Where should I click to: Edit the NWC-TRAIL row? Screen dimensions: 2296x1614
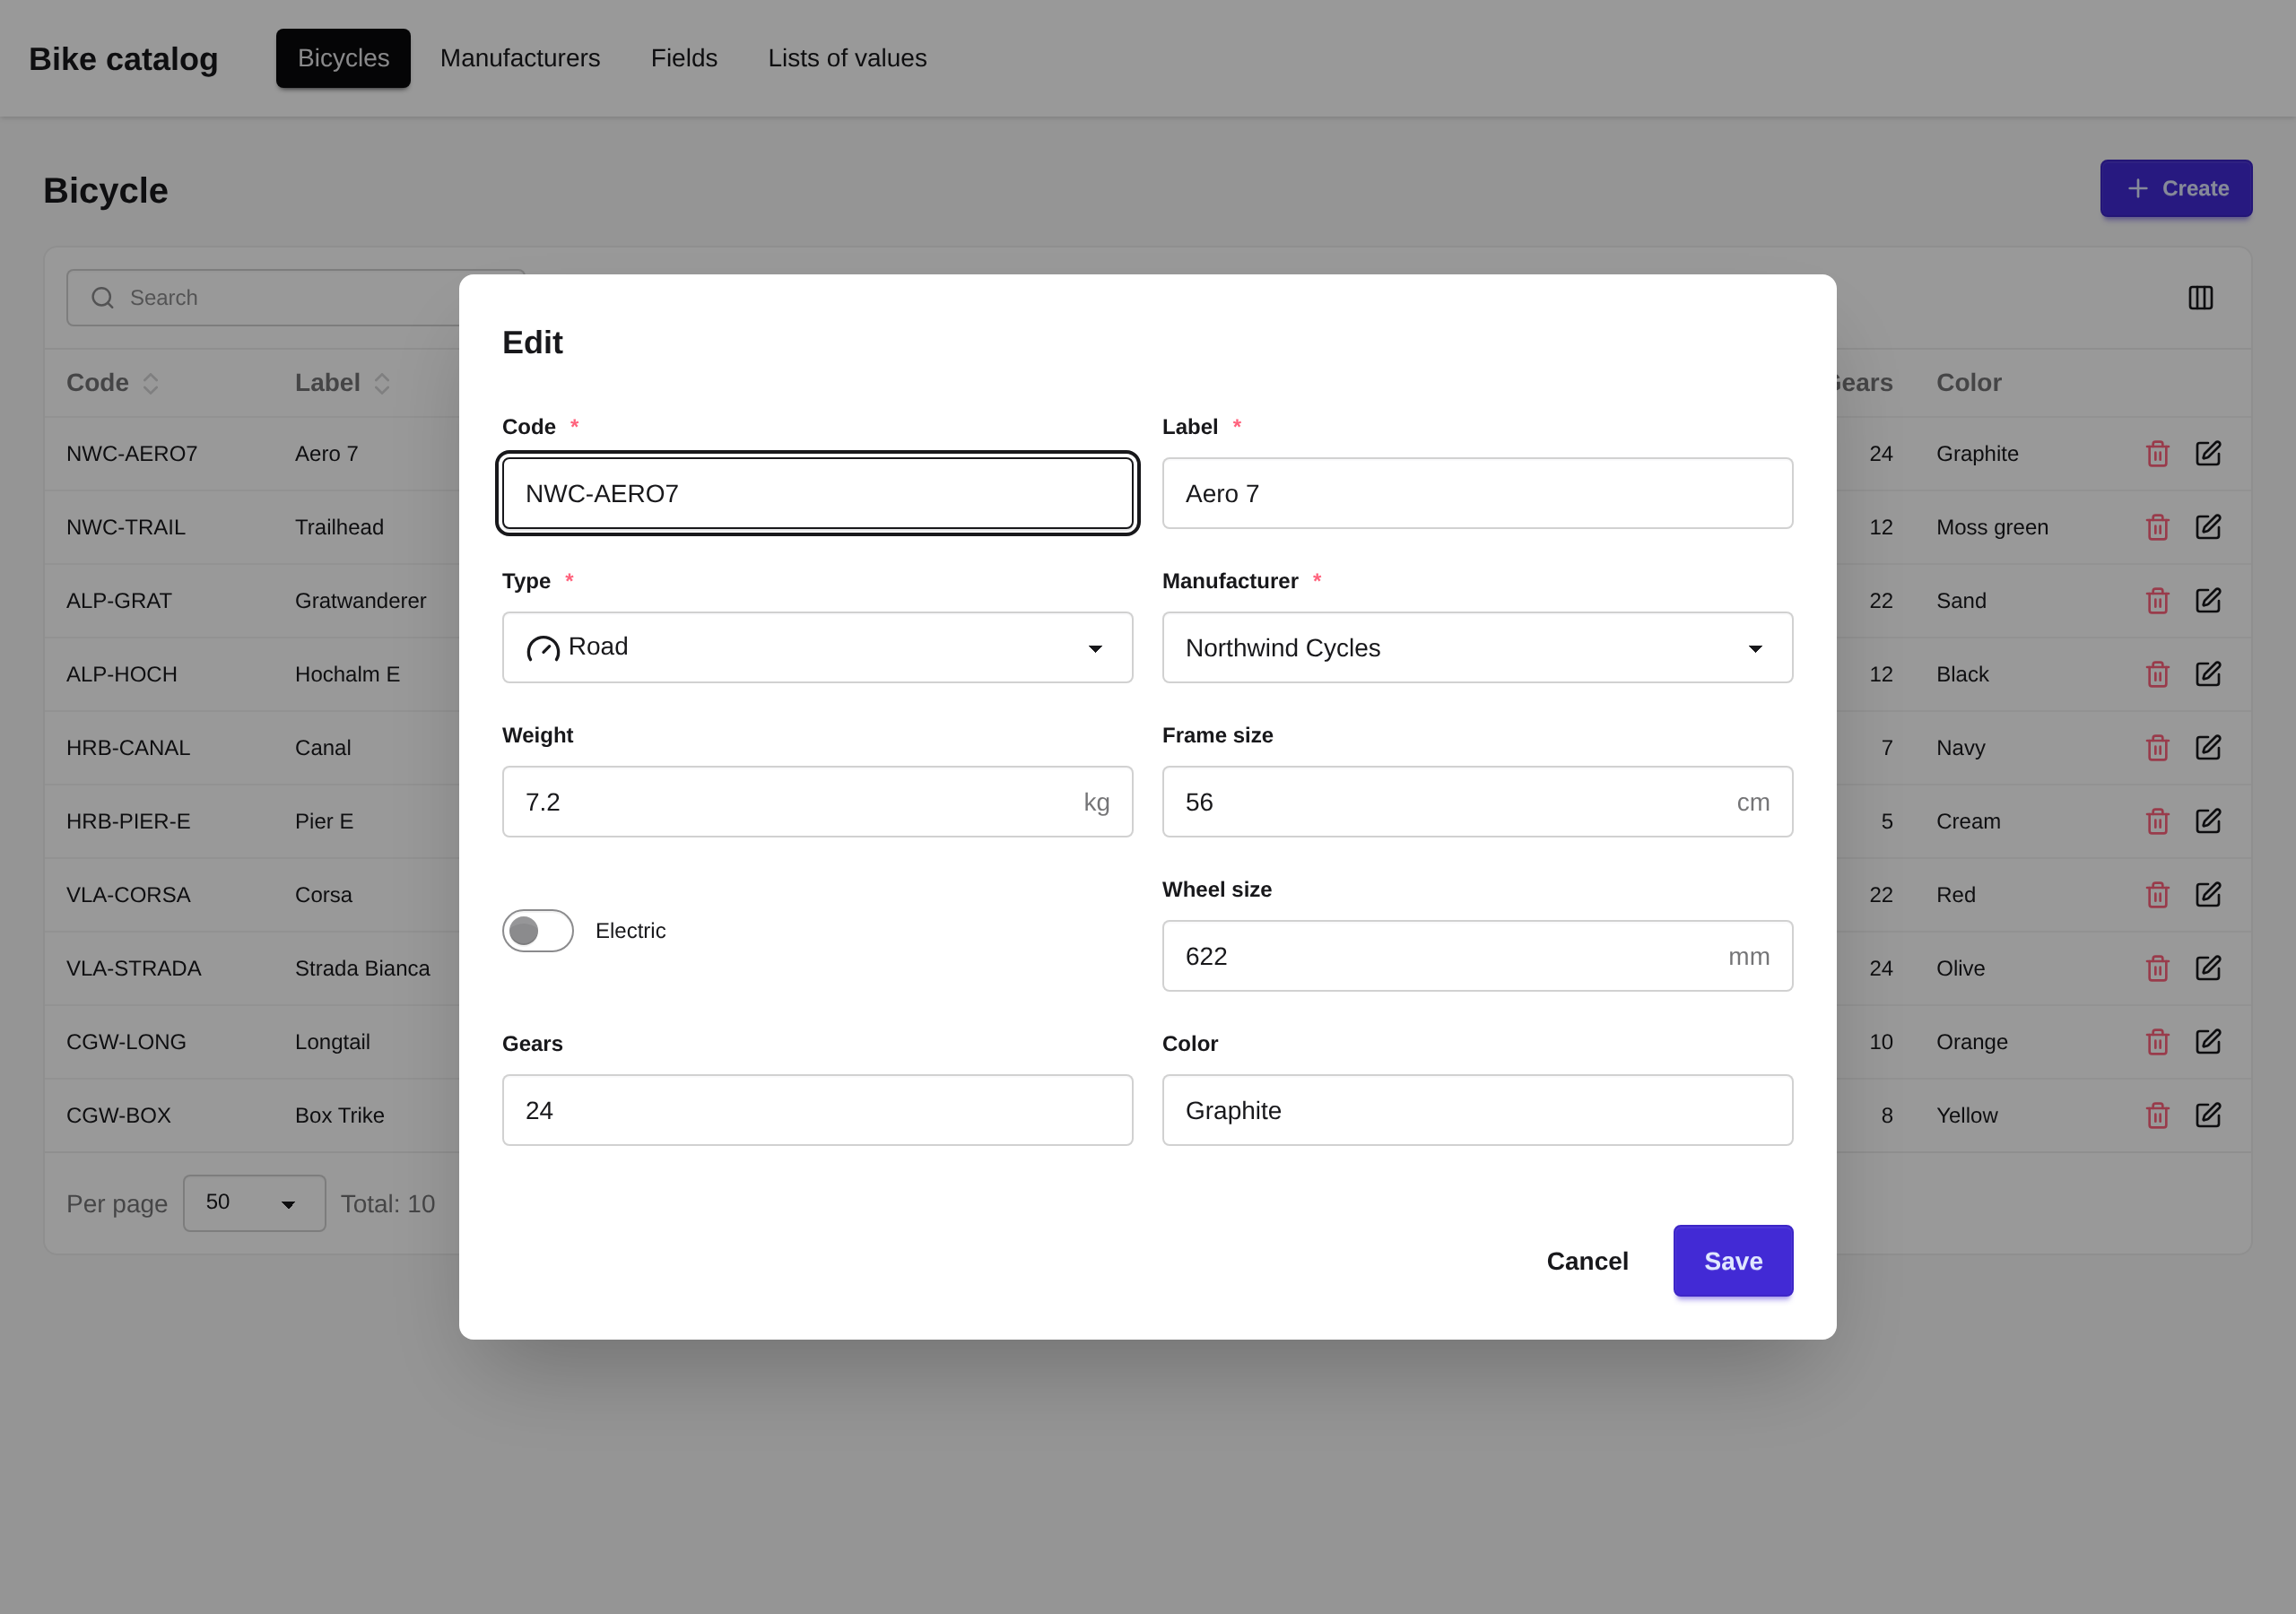click(2208, 527)
